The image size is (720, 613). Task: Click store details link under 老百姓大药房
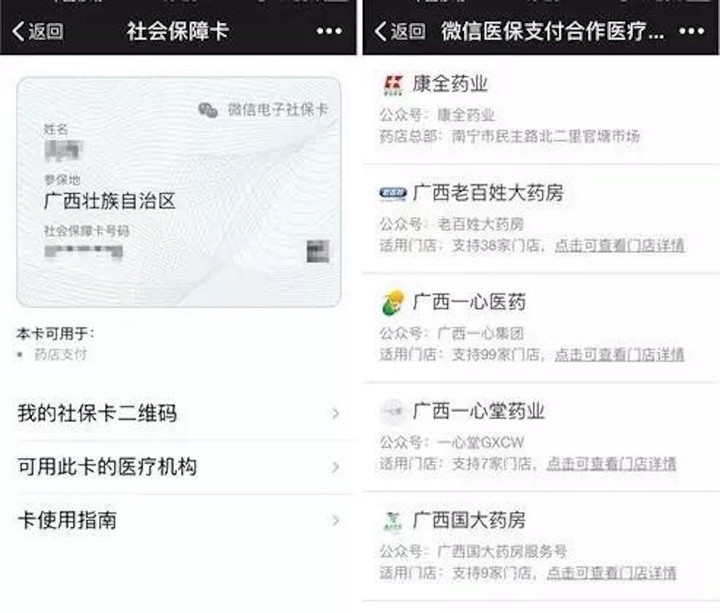619,246
